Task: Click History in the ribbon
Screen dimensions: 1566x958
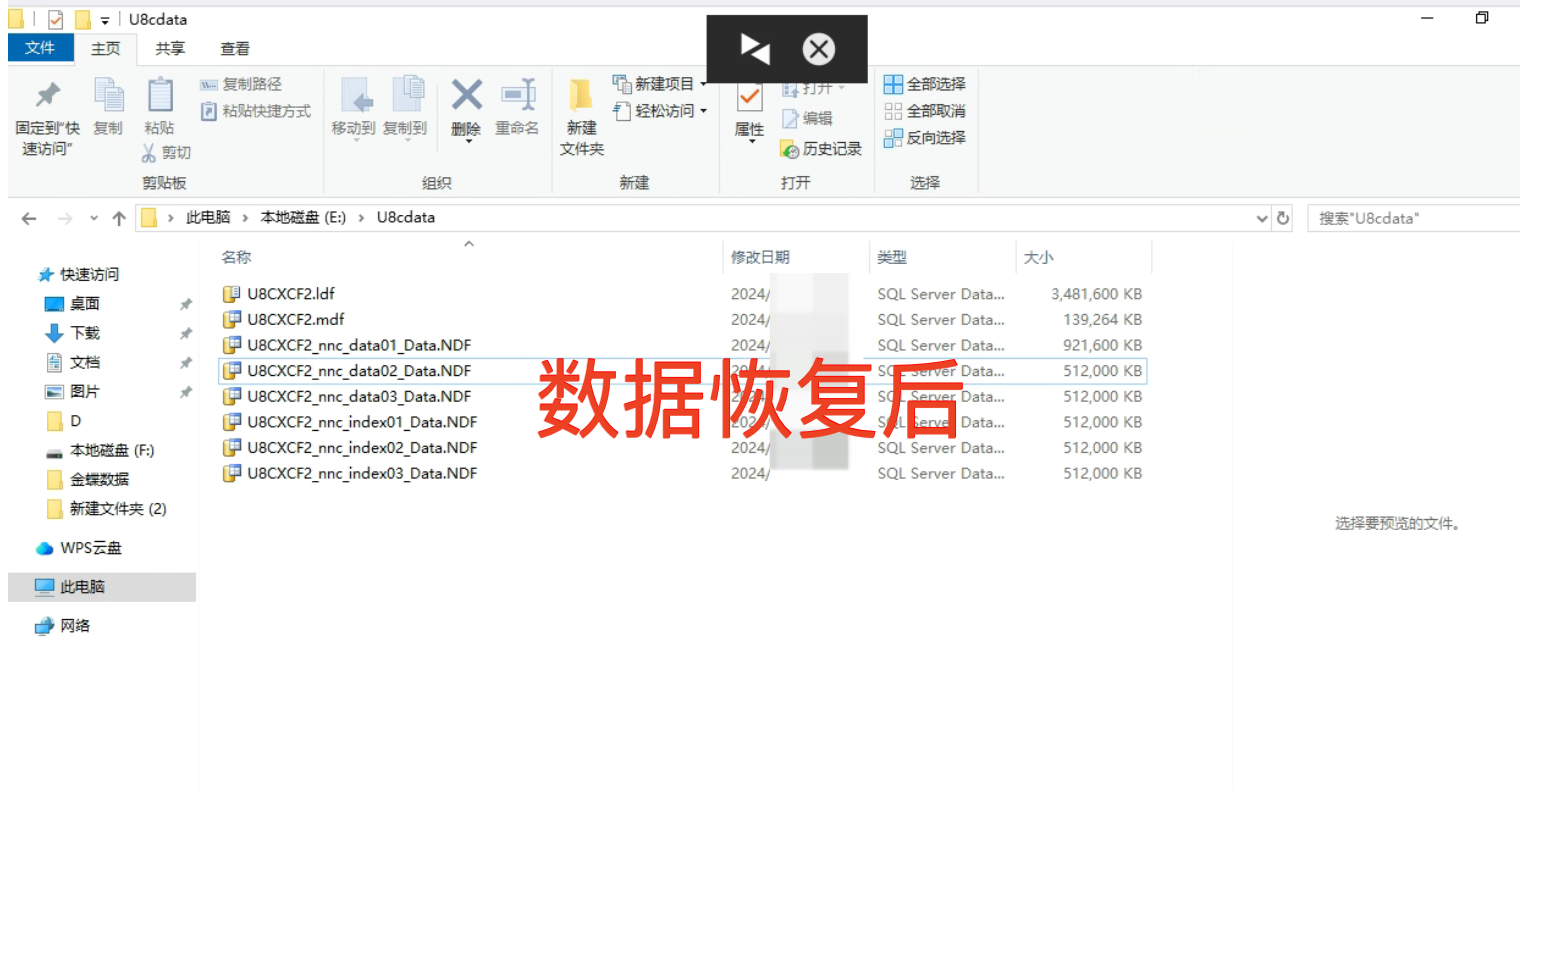Action: click(x=821, y=148)
